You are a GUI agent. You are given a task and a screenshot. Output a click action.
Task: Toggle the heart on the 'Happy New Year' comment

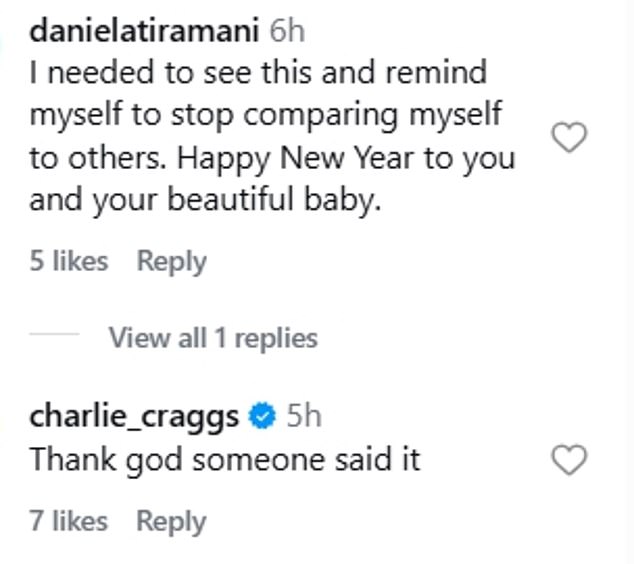click(570, 138)
